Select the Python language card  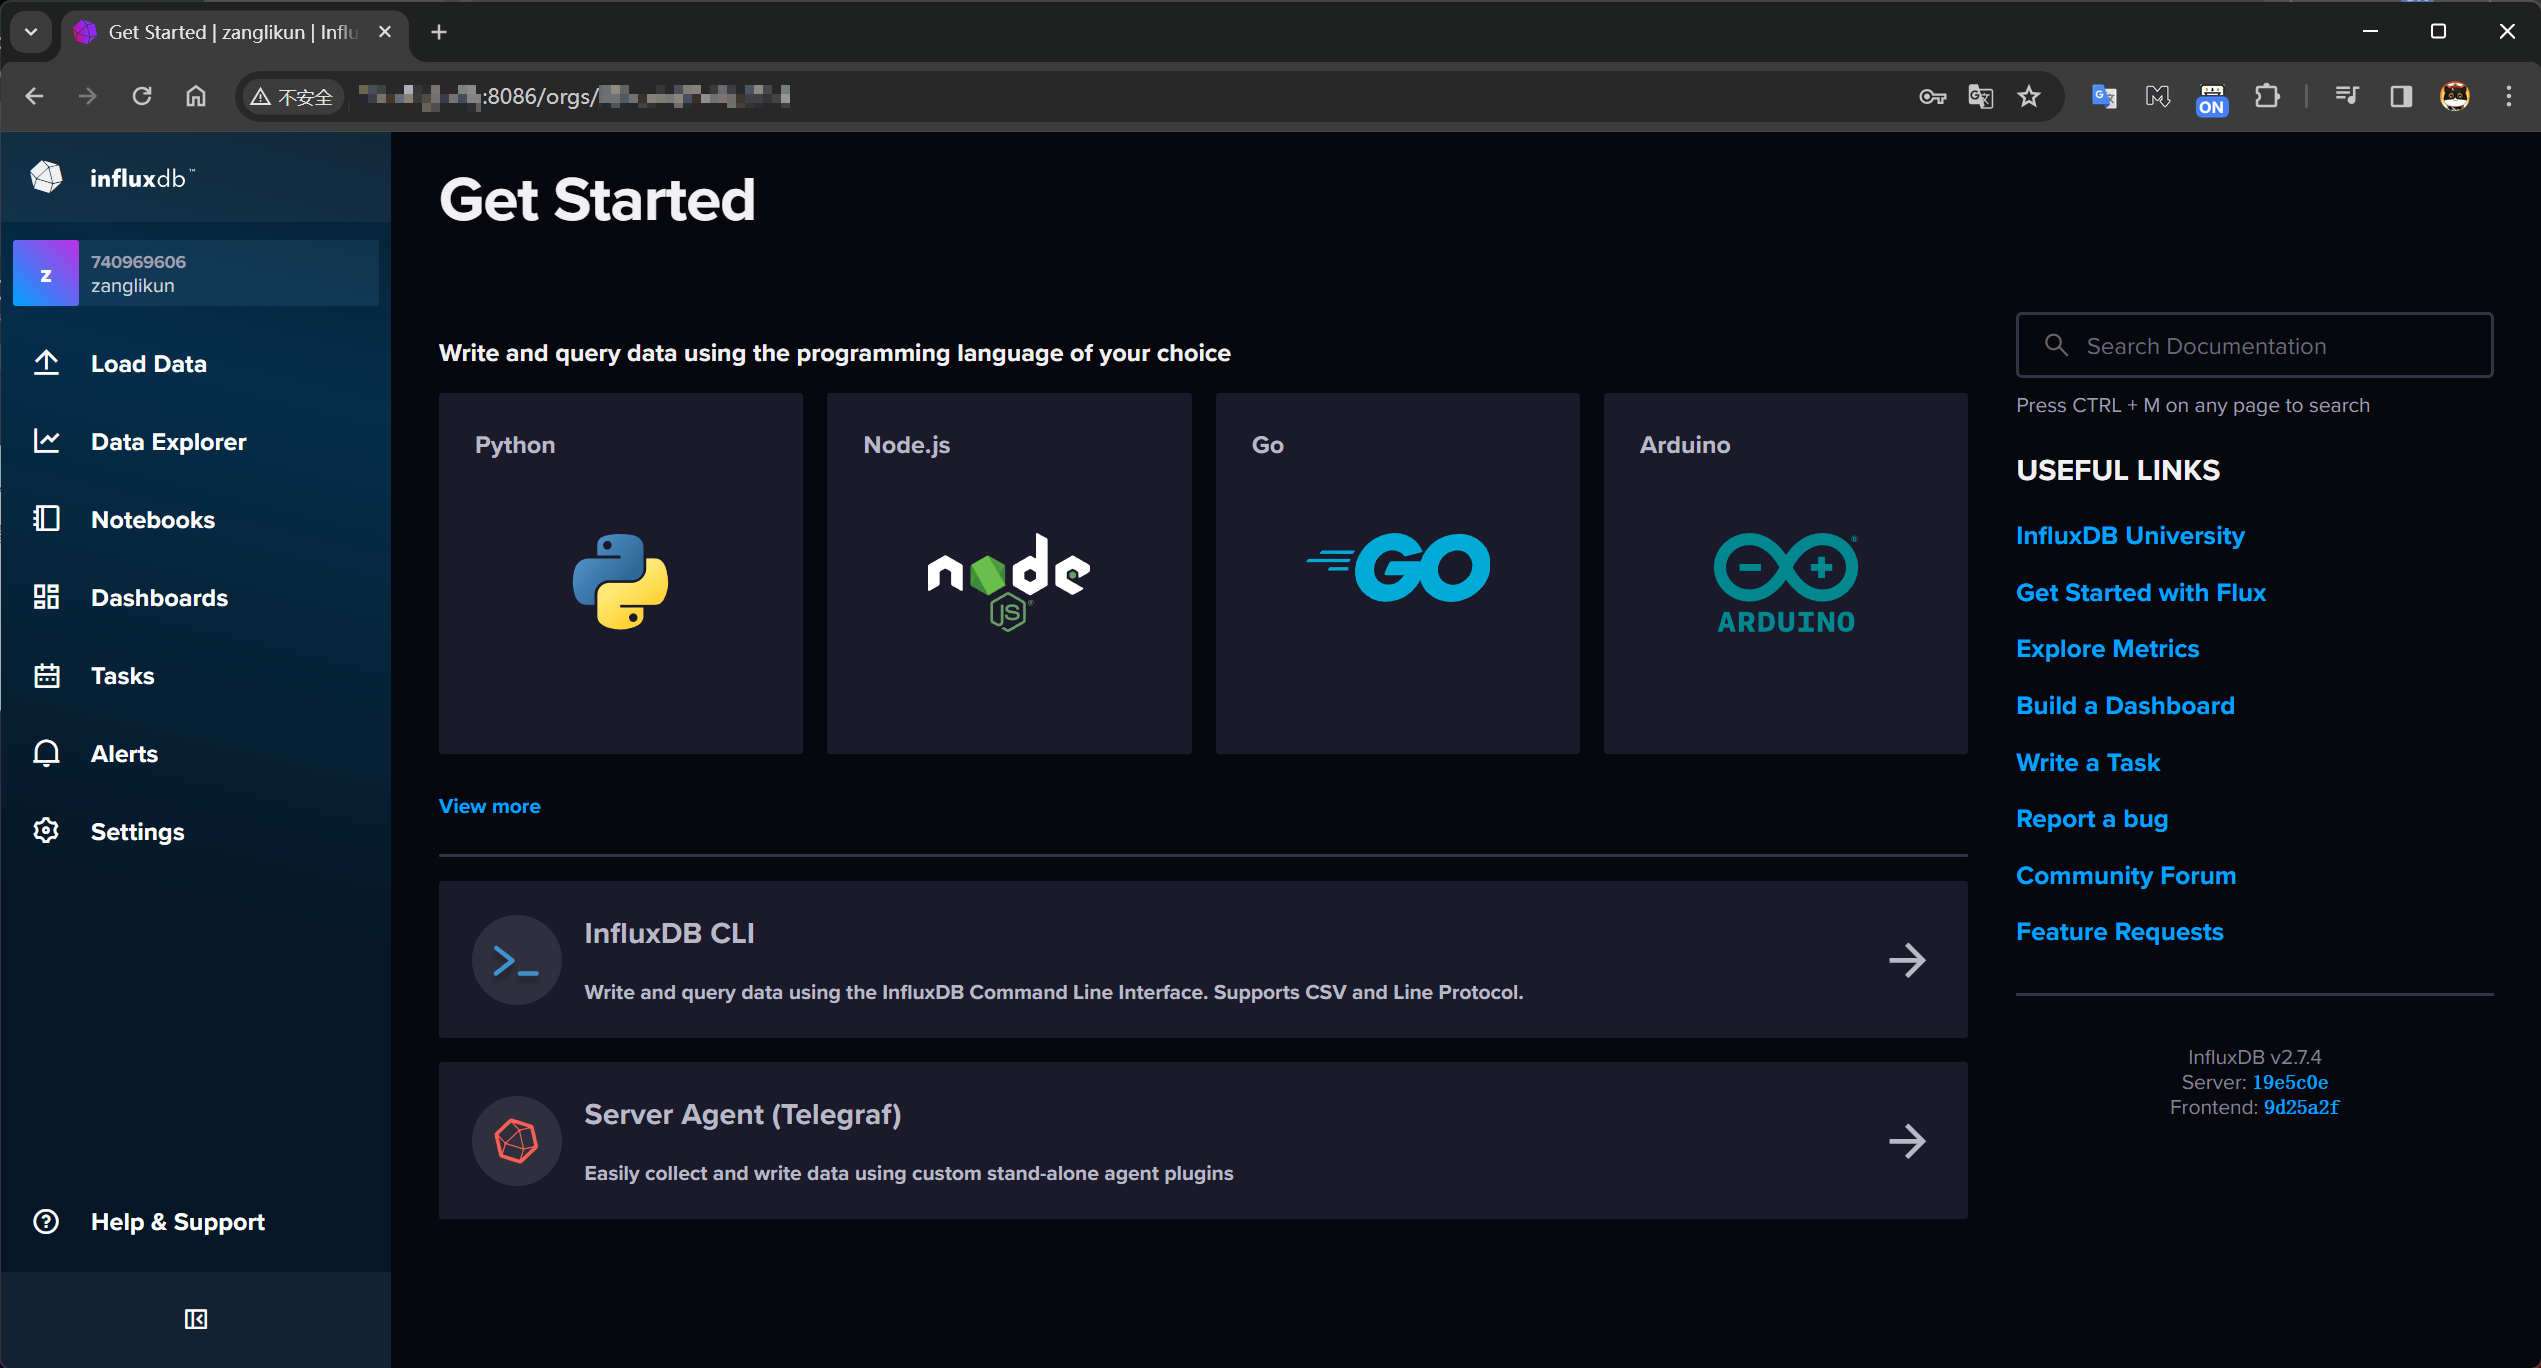620,573
